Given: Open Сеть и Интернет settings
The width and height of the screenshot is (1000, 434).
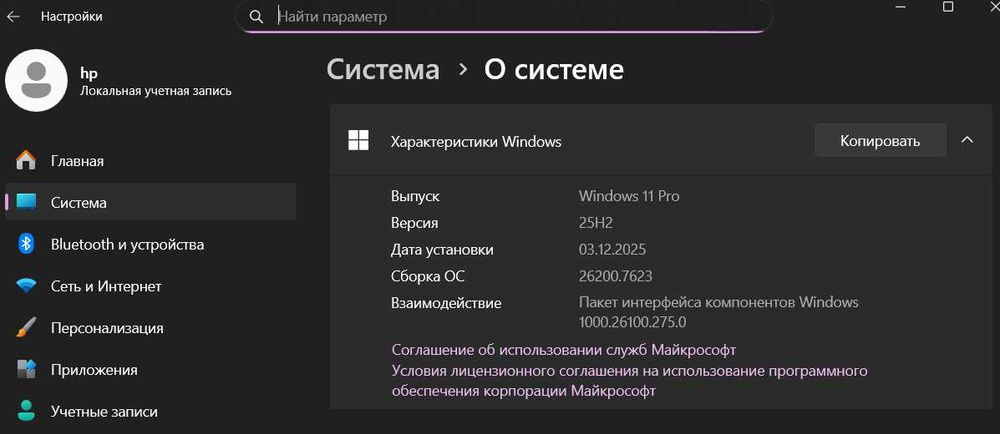Looking at the screenshot, I should [106, 286].
